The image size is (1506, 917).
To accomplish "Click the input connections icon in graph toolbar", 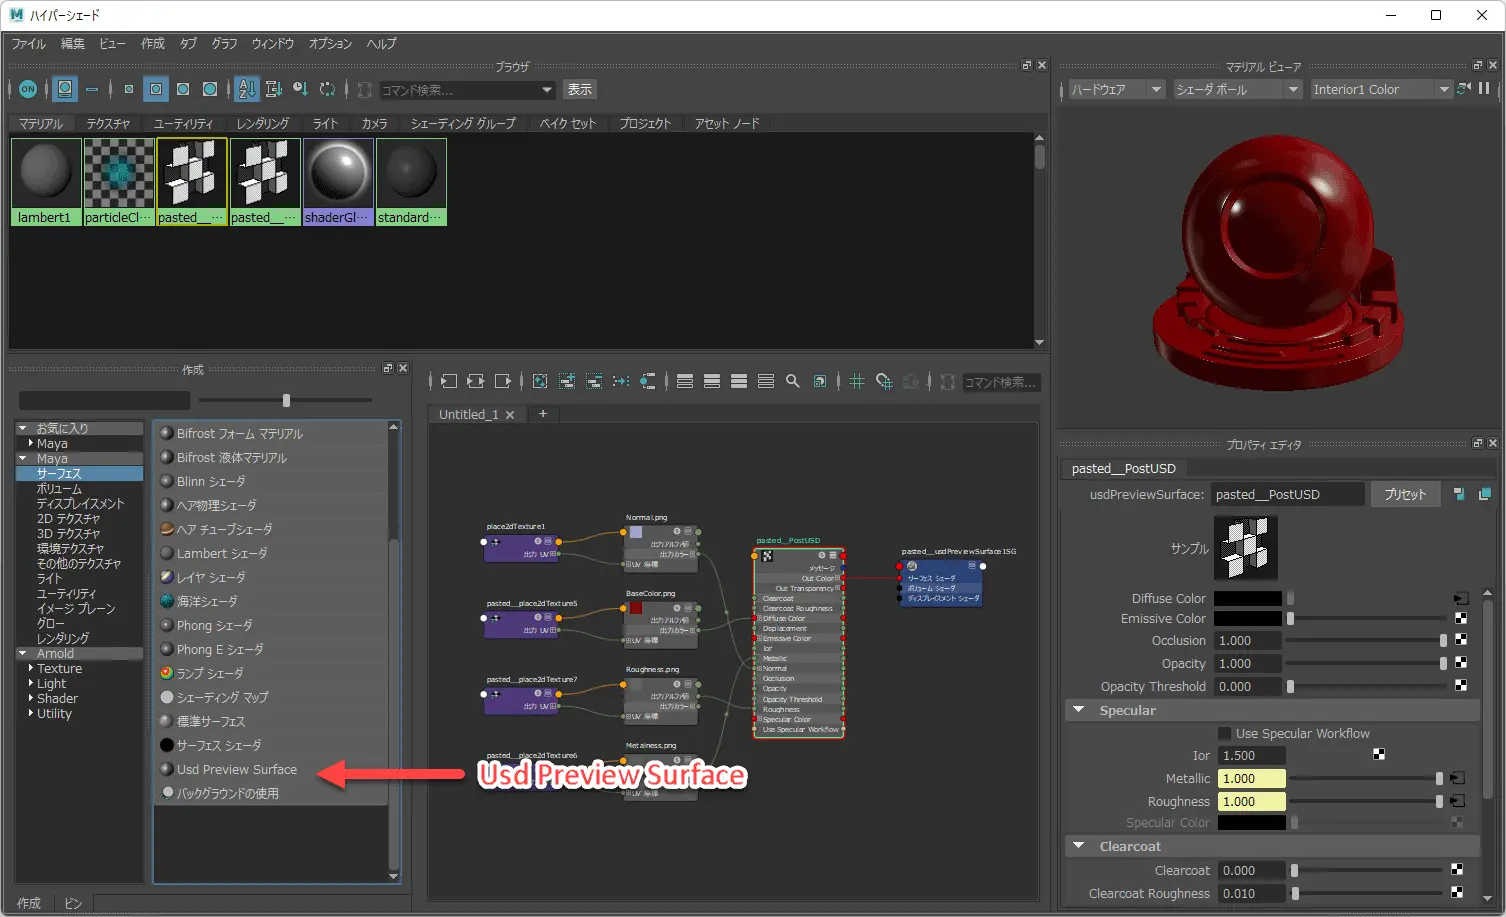I will [449, 381].
